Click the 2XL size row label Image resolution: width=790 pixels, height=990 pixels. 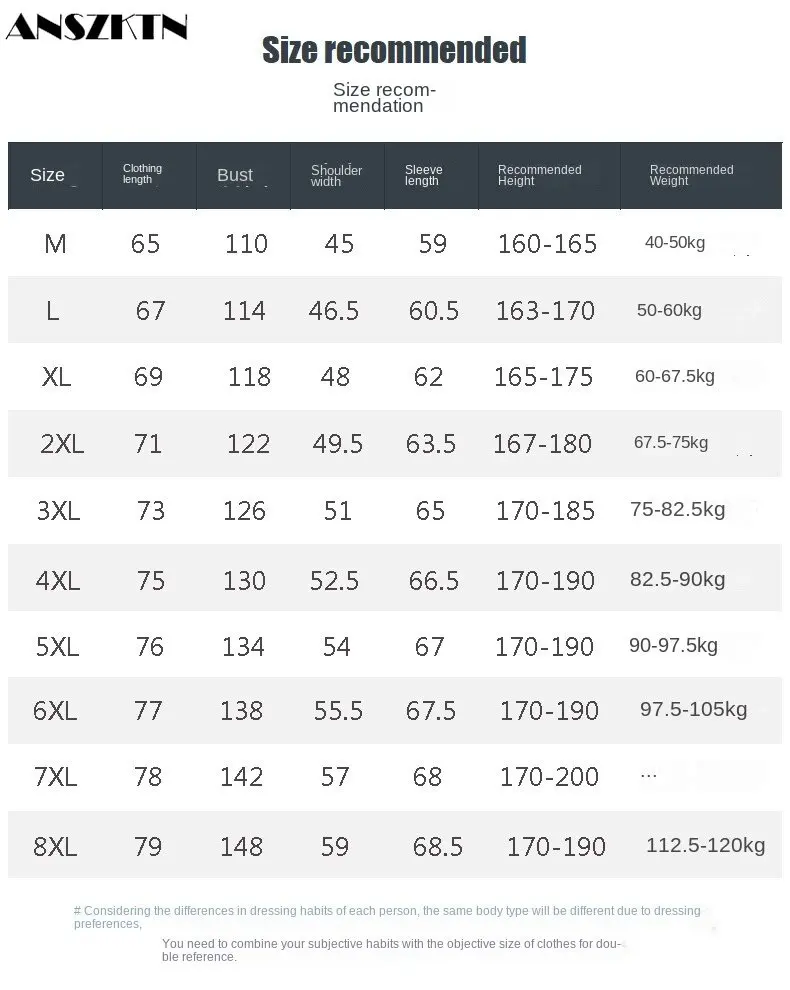point(62,444)
